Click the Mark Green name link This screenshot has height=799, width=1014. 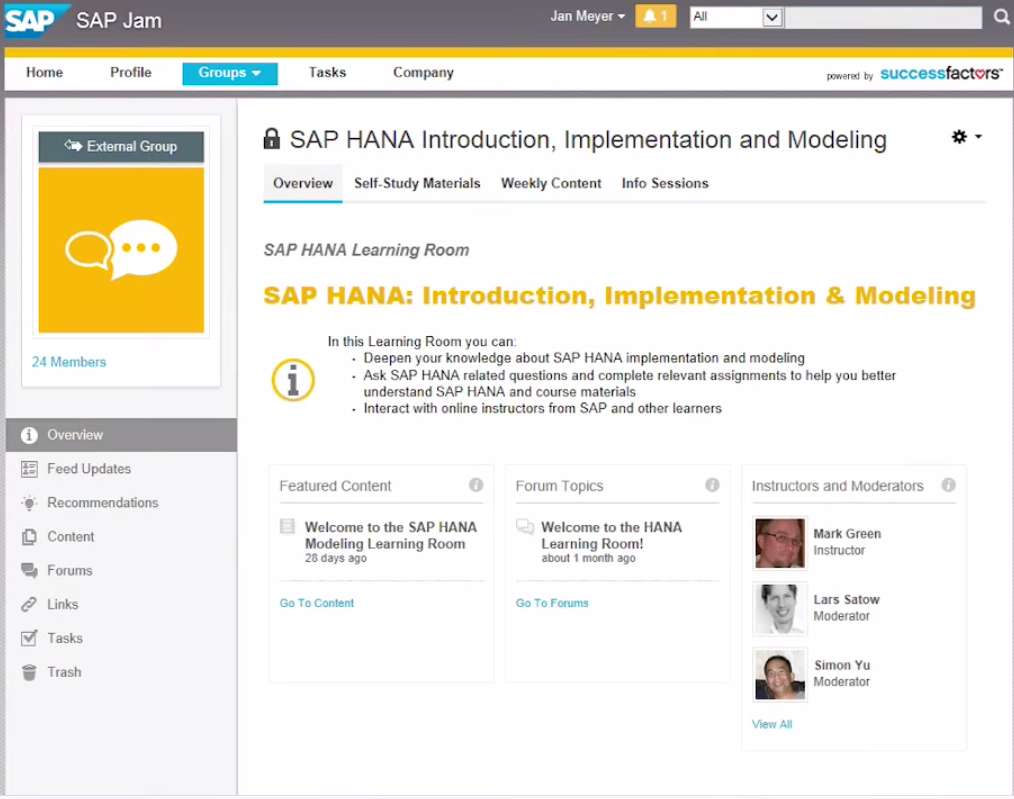pyautogui.click(x=847, y=533)
